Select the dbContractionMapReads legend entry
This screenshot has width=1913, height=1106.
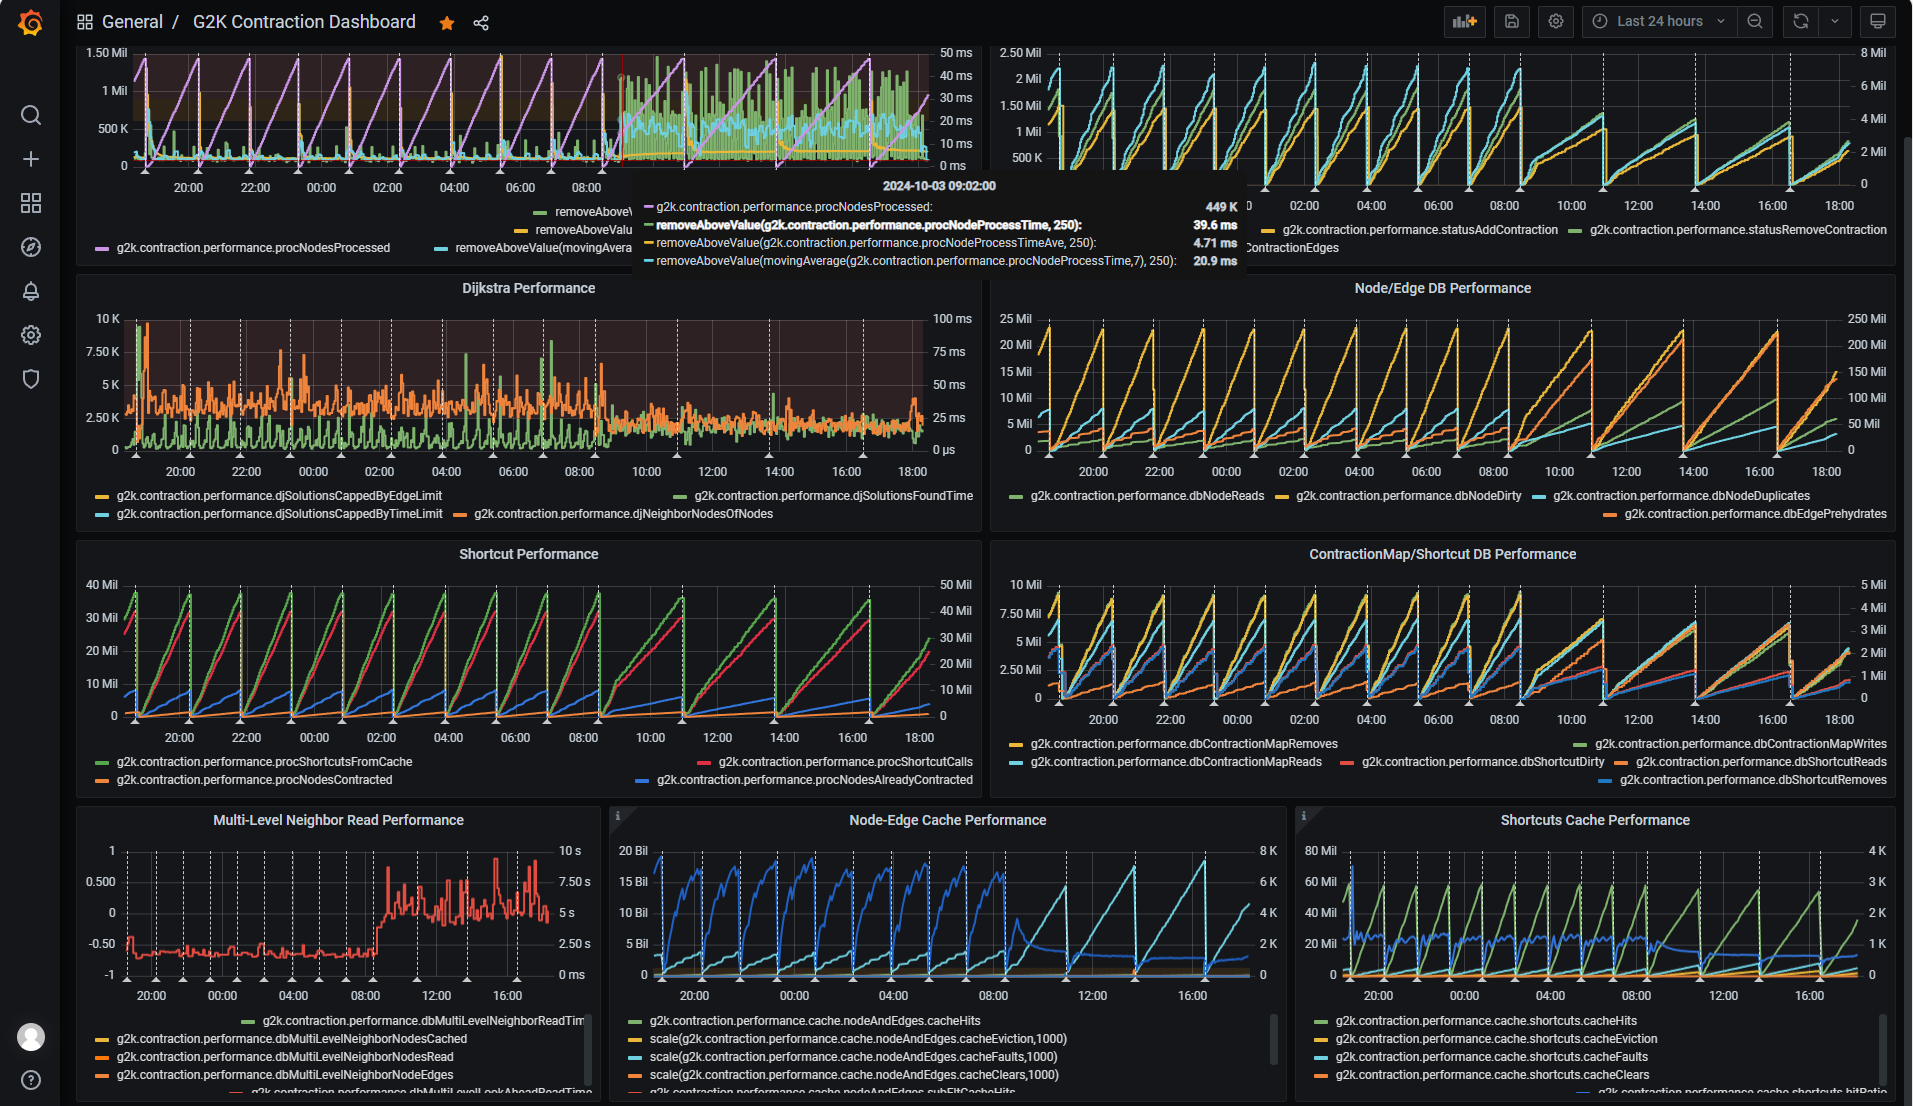[1176, 762]
